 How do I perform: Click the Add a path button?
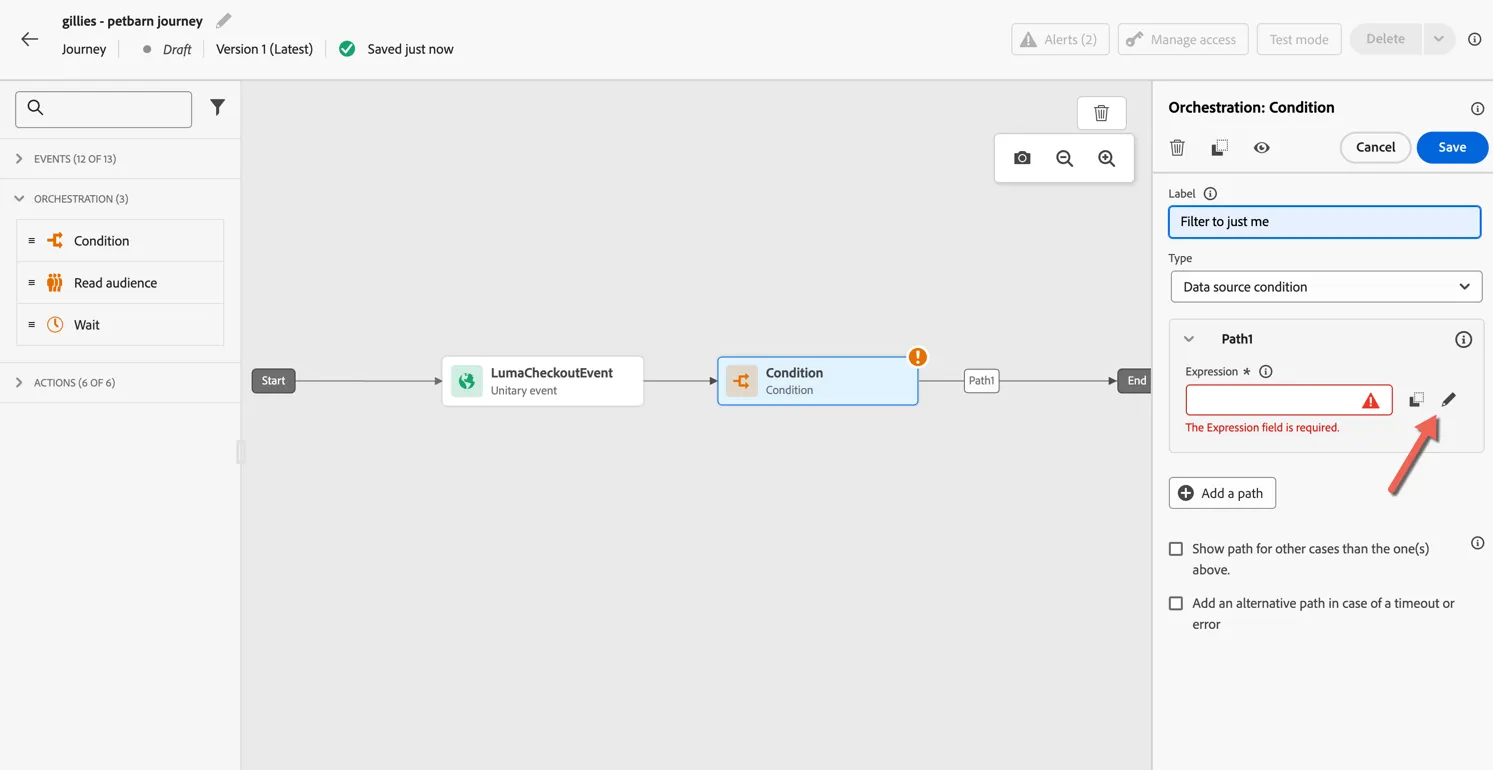coord(1222,493)
